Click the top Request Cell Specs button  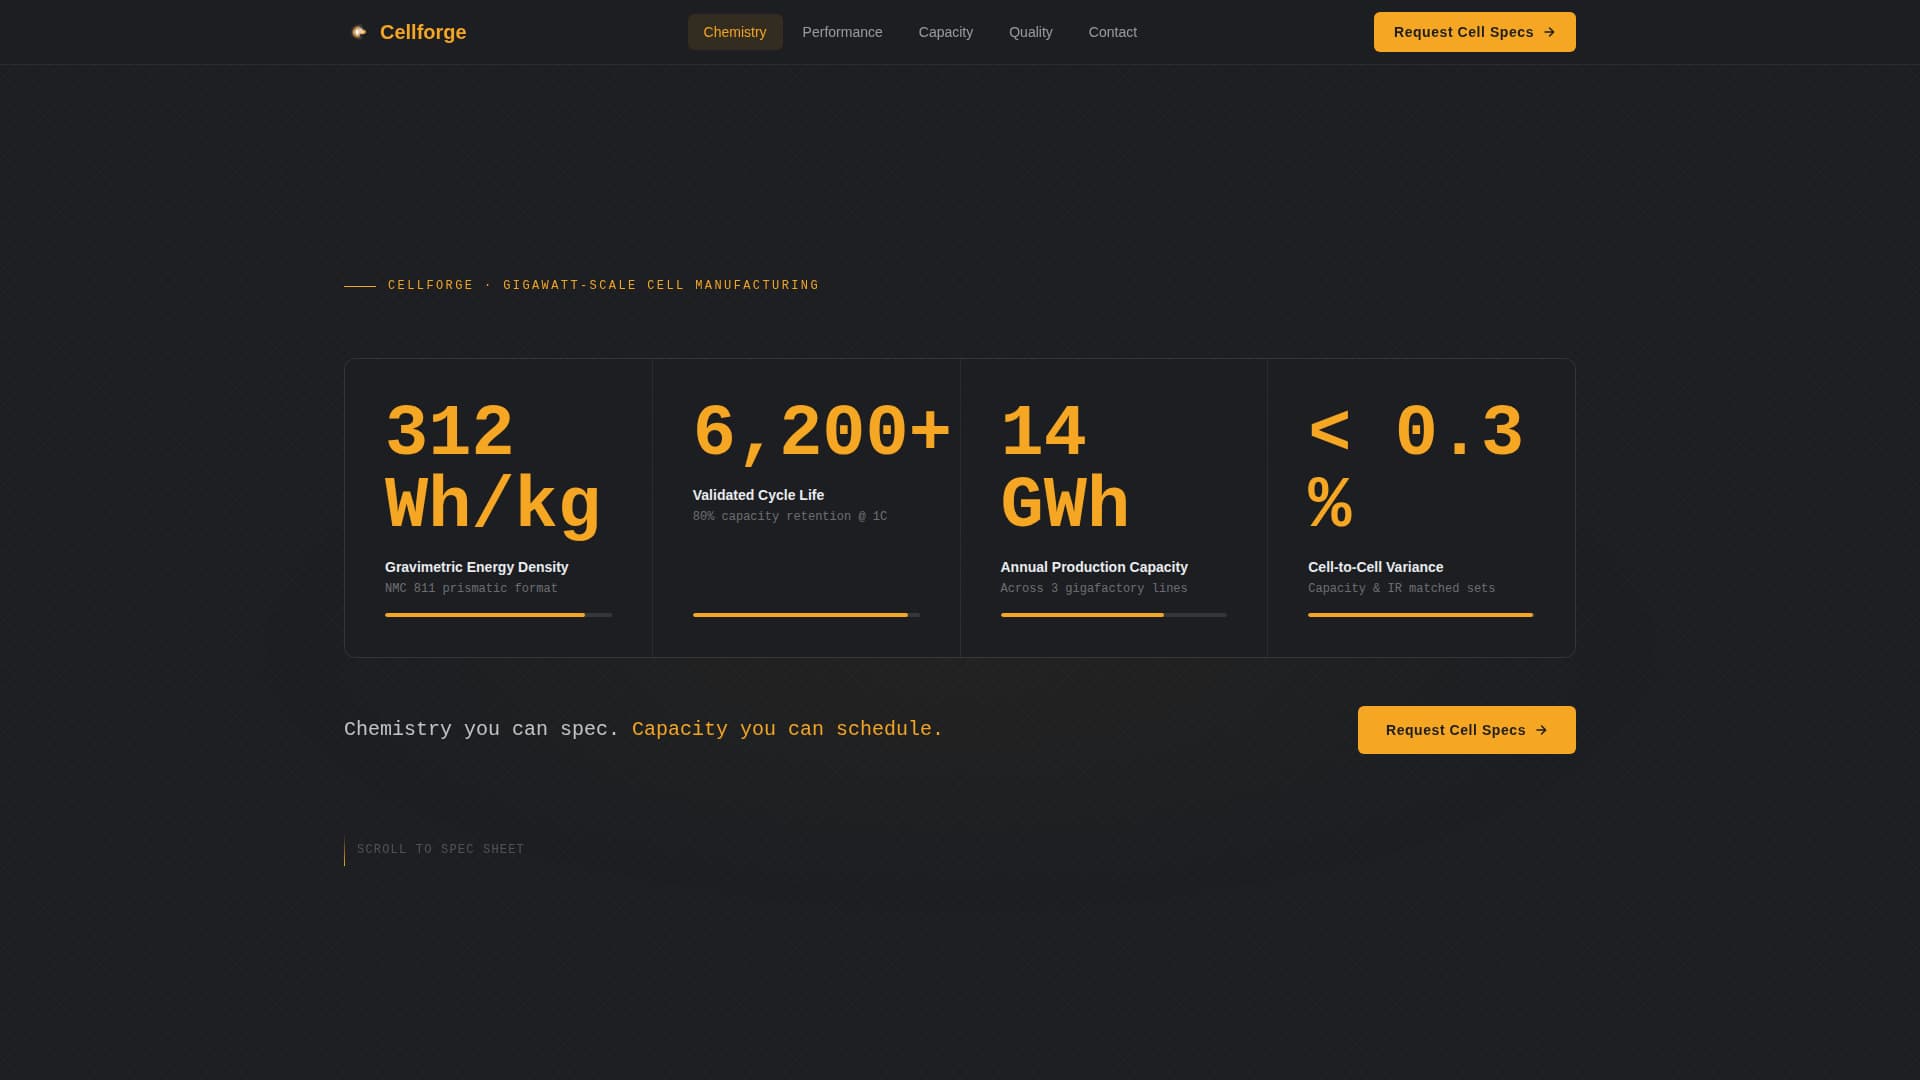(x=1474, y=31)
